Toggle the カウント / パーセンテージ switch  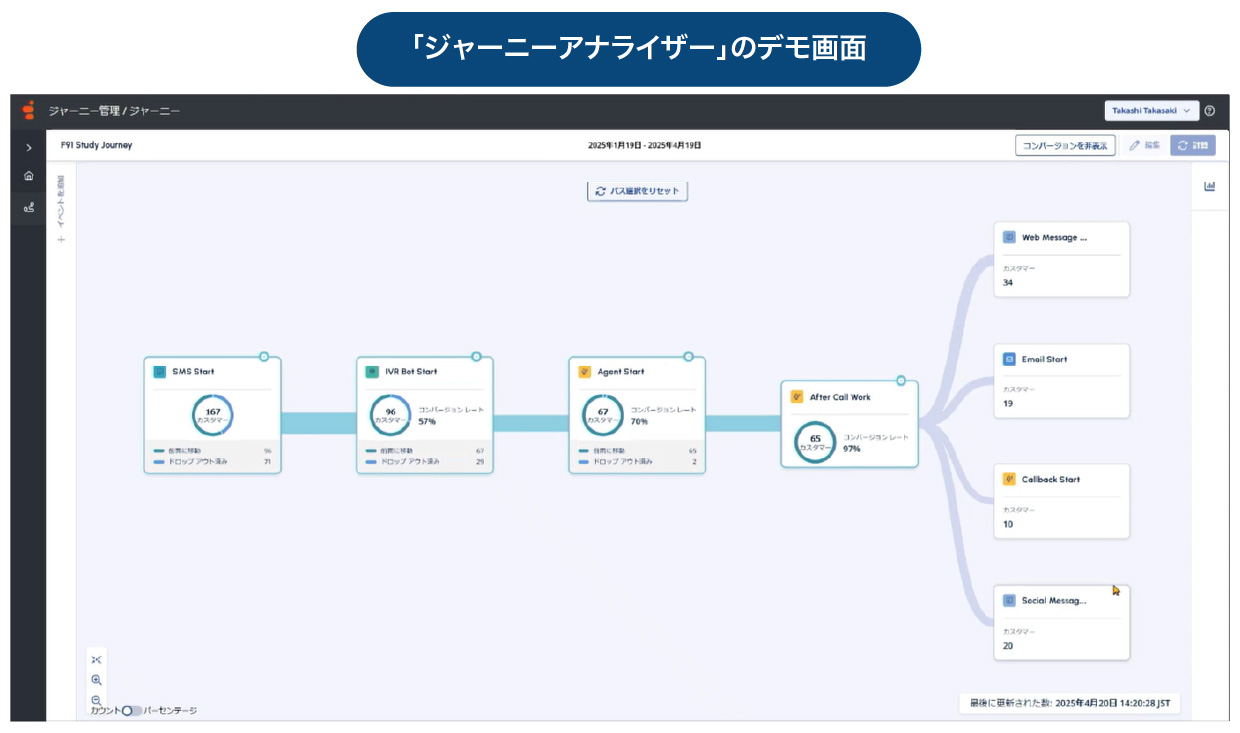tap(132, 711)
